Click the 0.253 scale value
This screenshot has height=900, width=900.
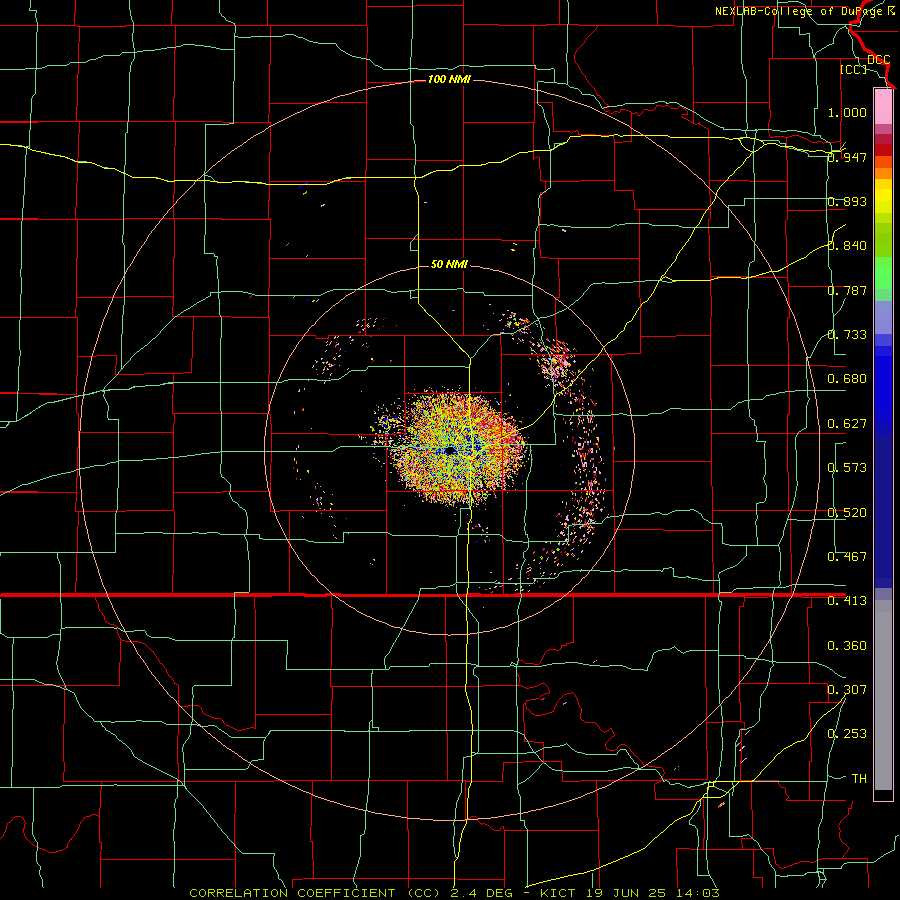pos(847,734)
